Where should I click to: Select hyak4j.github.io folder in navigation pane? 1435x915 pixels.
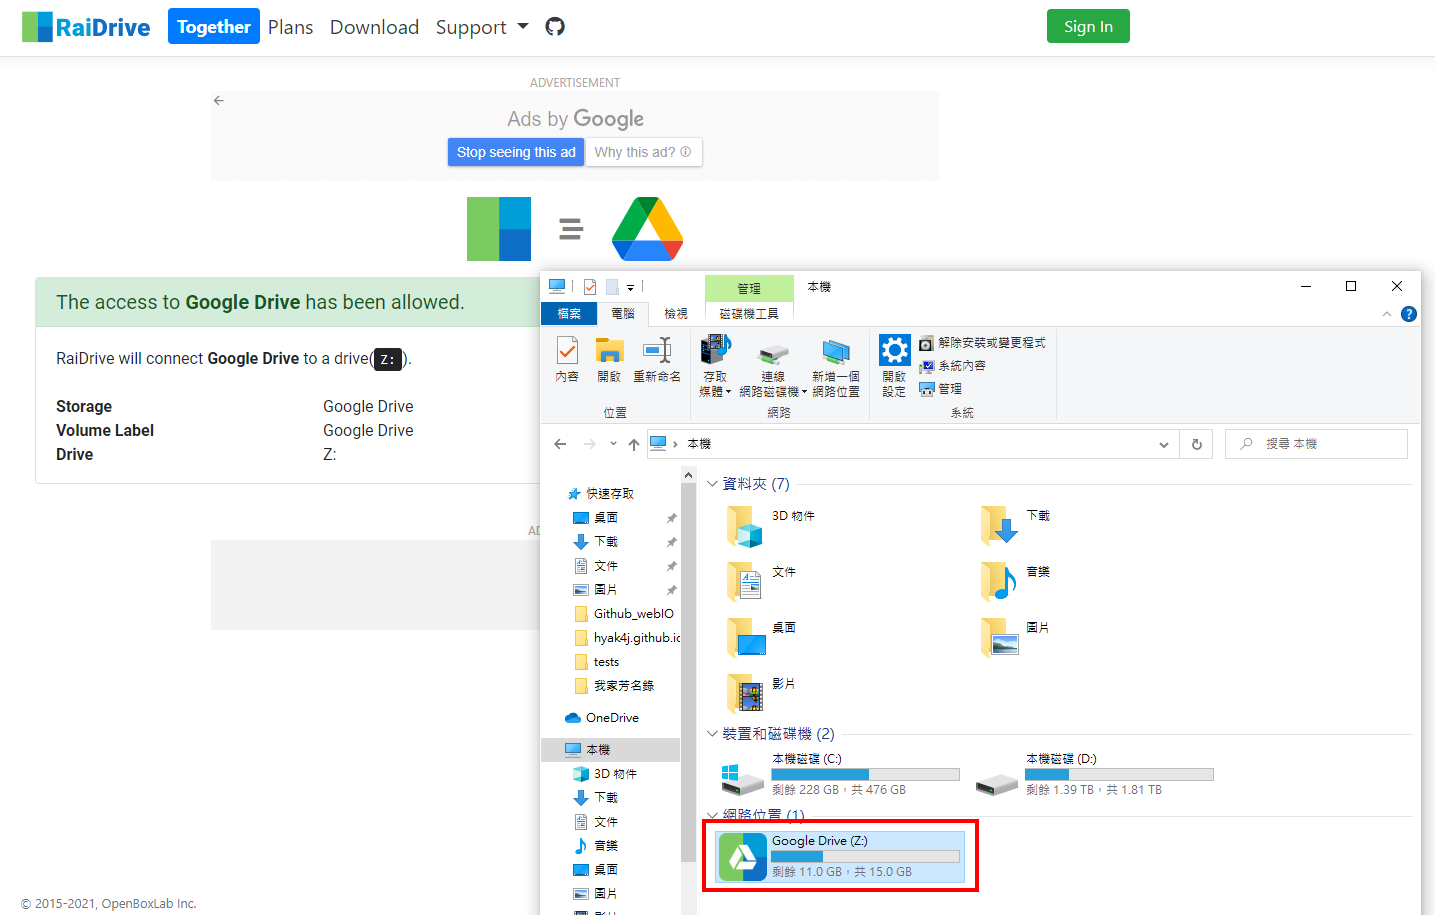[627, 638]
